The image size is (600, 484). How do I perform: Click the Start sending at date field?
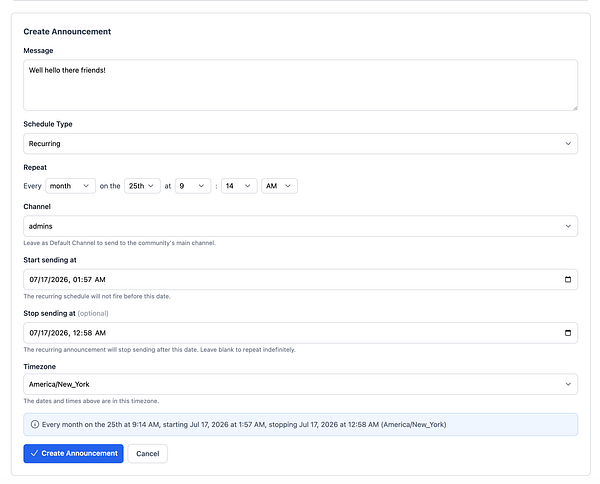coord(300,279)
